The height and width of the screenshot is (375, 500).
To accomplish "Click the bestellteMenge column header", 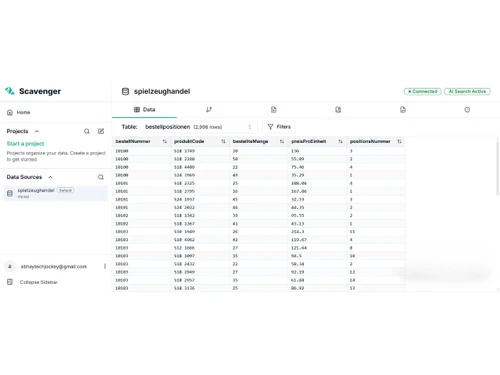I will tap(259, 141).
